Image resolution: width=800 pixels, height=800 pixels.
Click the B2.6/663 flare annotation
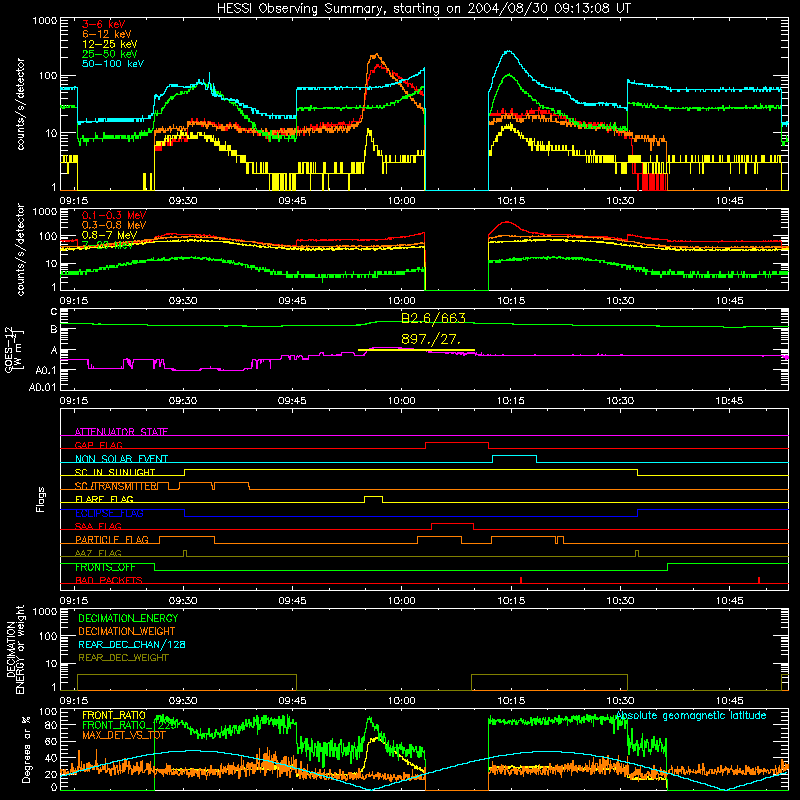coord(433,318)
